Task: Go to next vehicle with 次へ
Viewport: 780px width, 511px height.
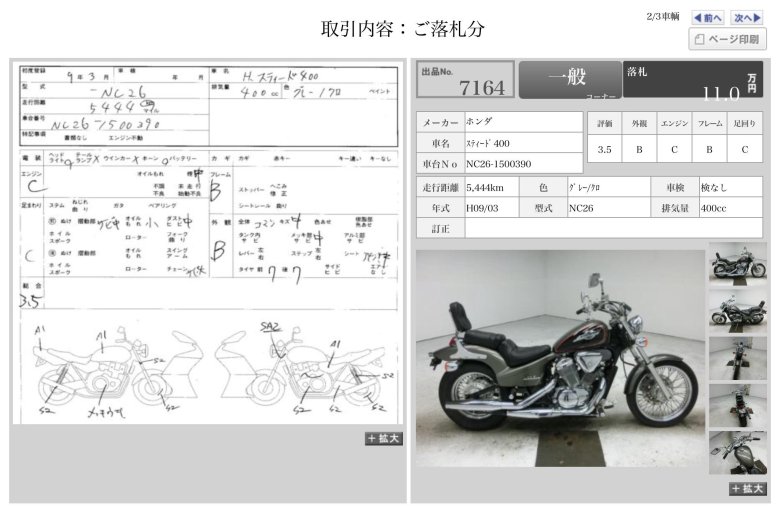Action: click(x=747, y=18)
